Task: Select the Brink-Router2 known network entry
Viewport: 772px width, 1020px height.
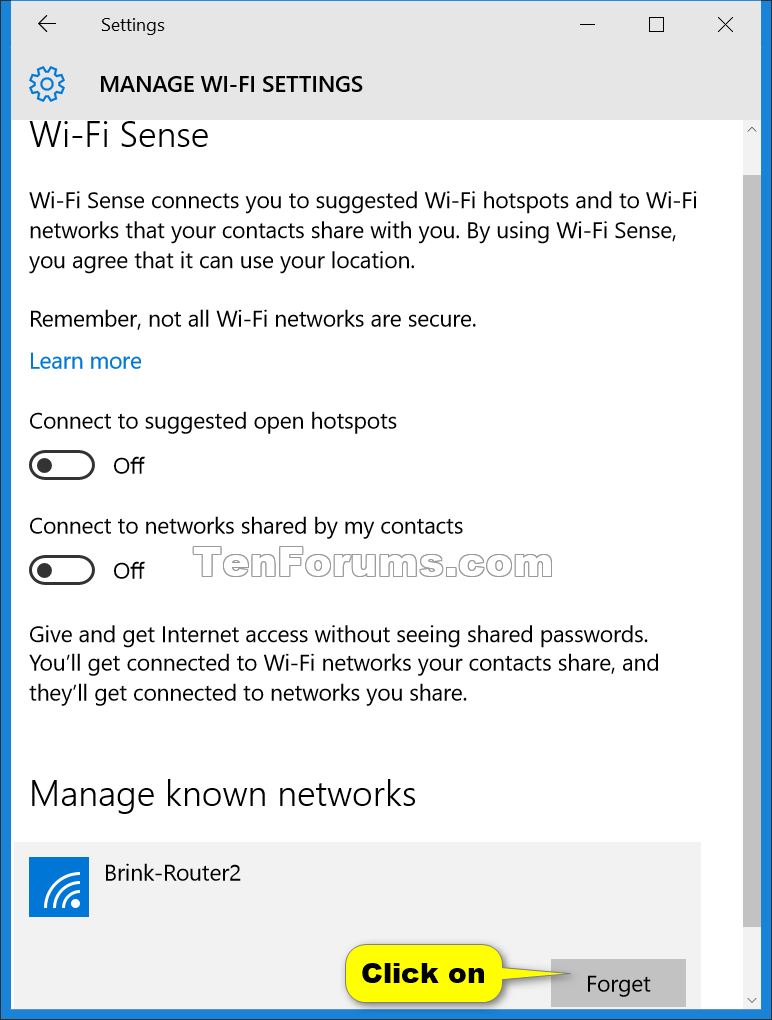Action: click(x=300, y=873)
